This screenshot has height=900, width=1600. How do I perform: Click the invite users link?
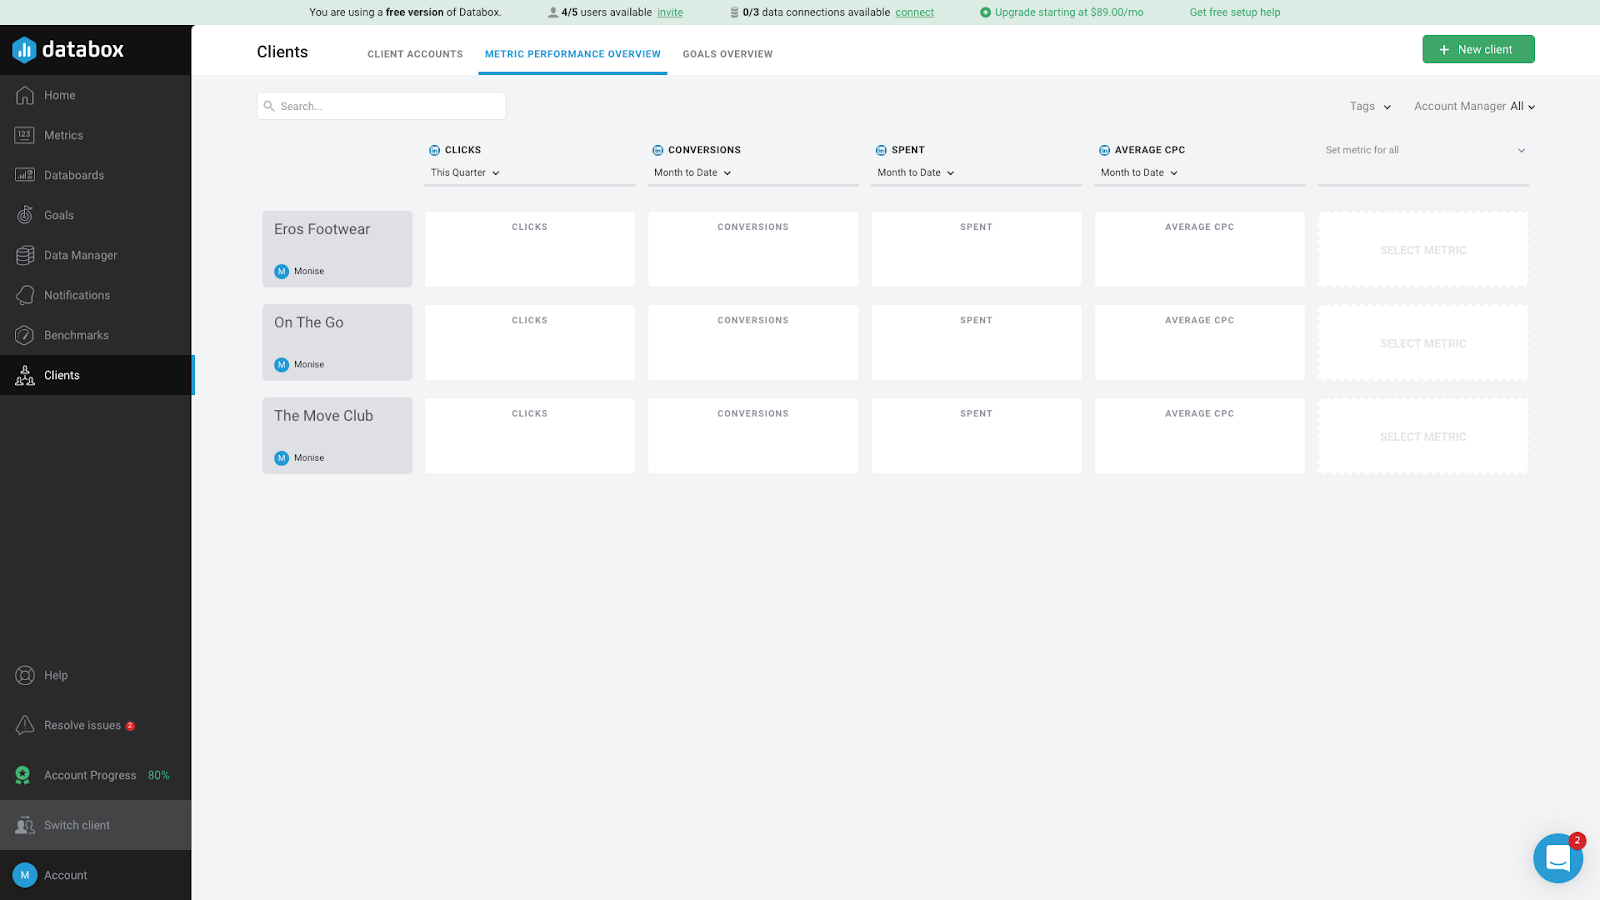pos(670,12)
